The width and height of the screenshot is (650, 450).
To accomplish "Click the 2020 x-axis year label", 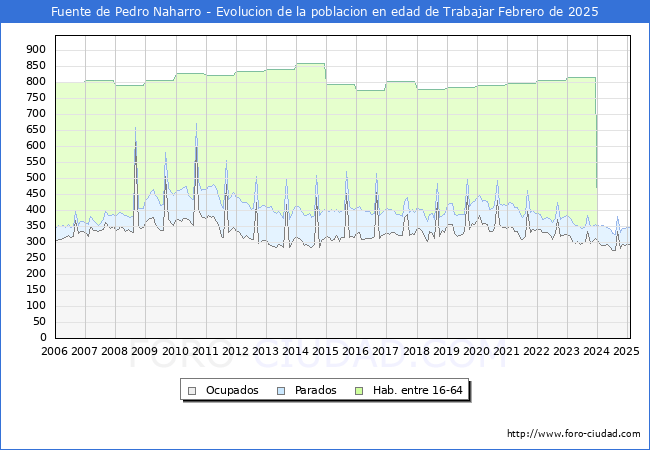I will (x=476, y=351).
